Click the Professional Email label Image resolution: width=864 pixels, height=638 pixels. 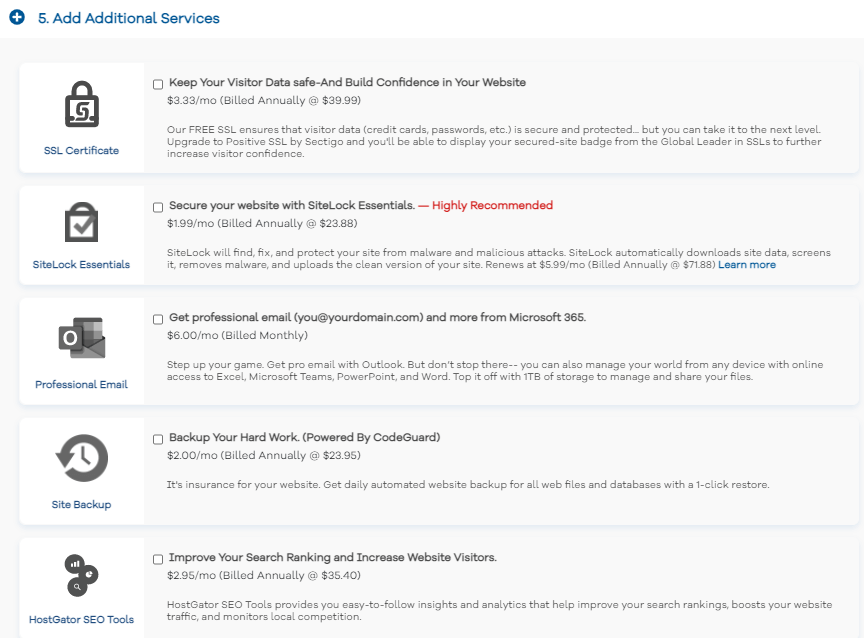click(82, 385)
